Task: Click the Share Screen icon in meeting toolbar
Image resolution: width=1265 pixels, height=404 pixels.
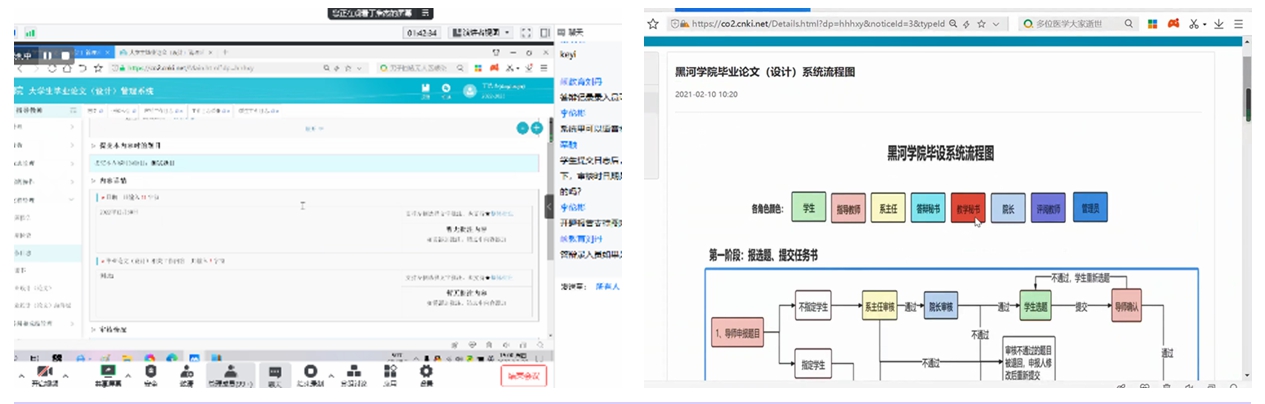Action: point(108,371)
